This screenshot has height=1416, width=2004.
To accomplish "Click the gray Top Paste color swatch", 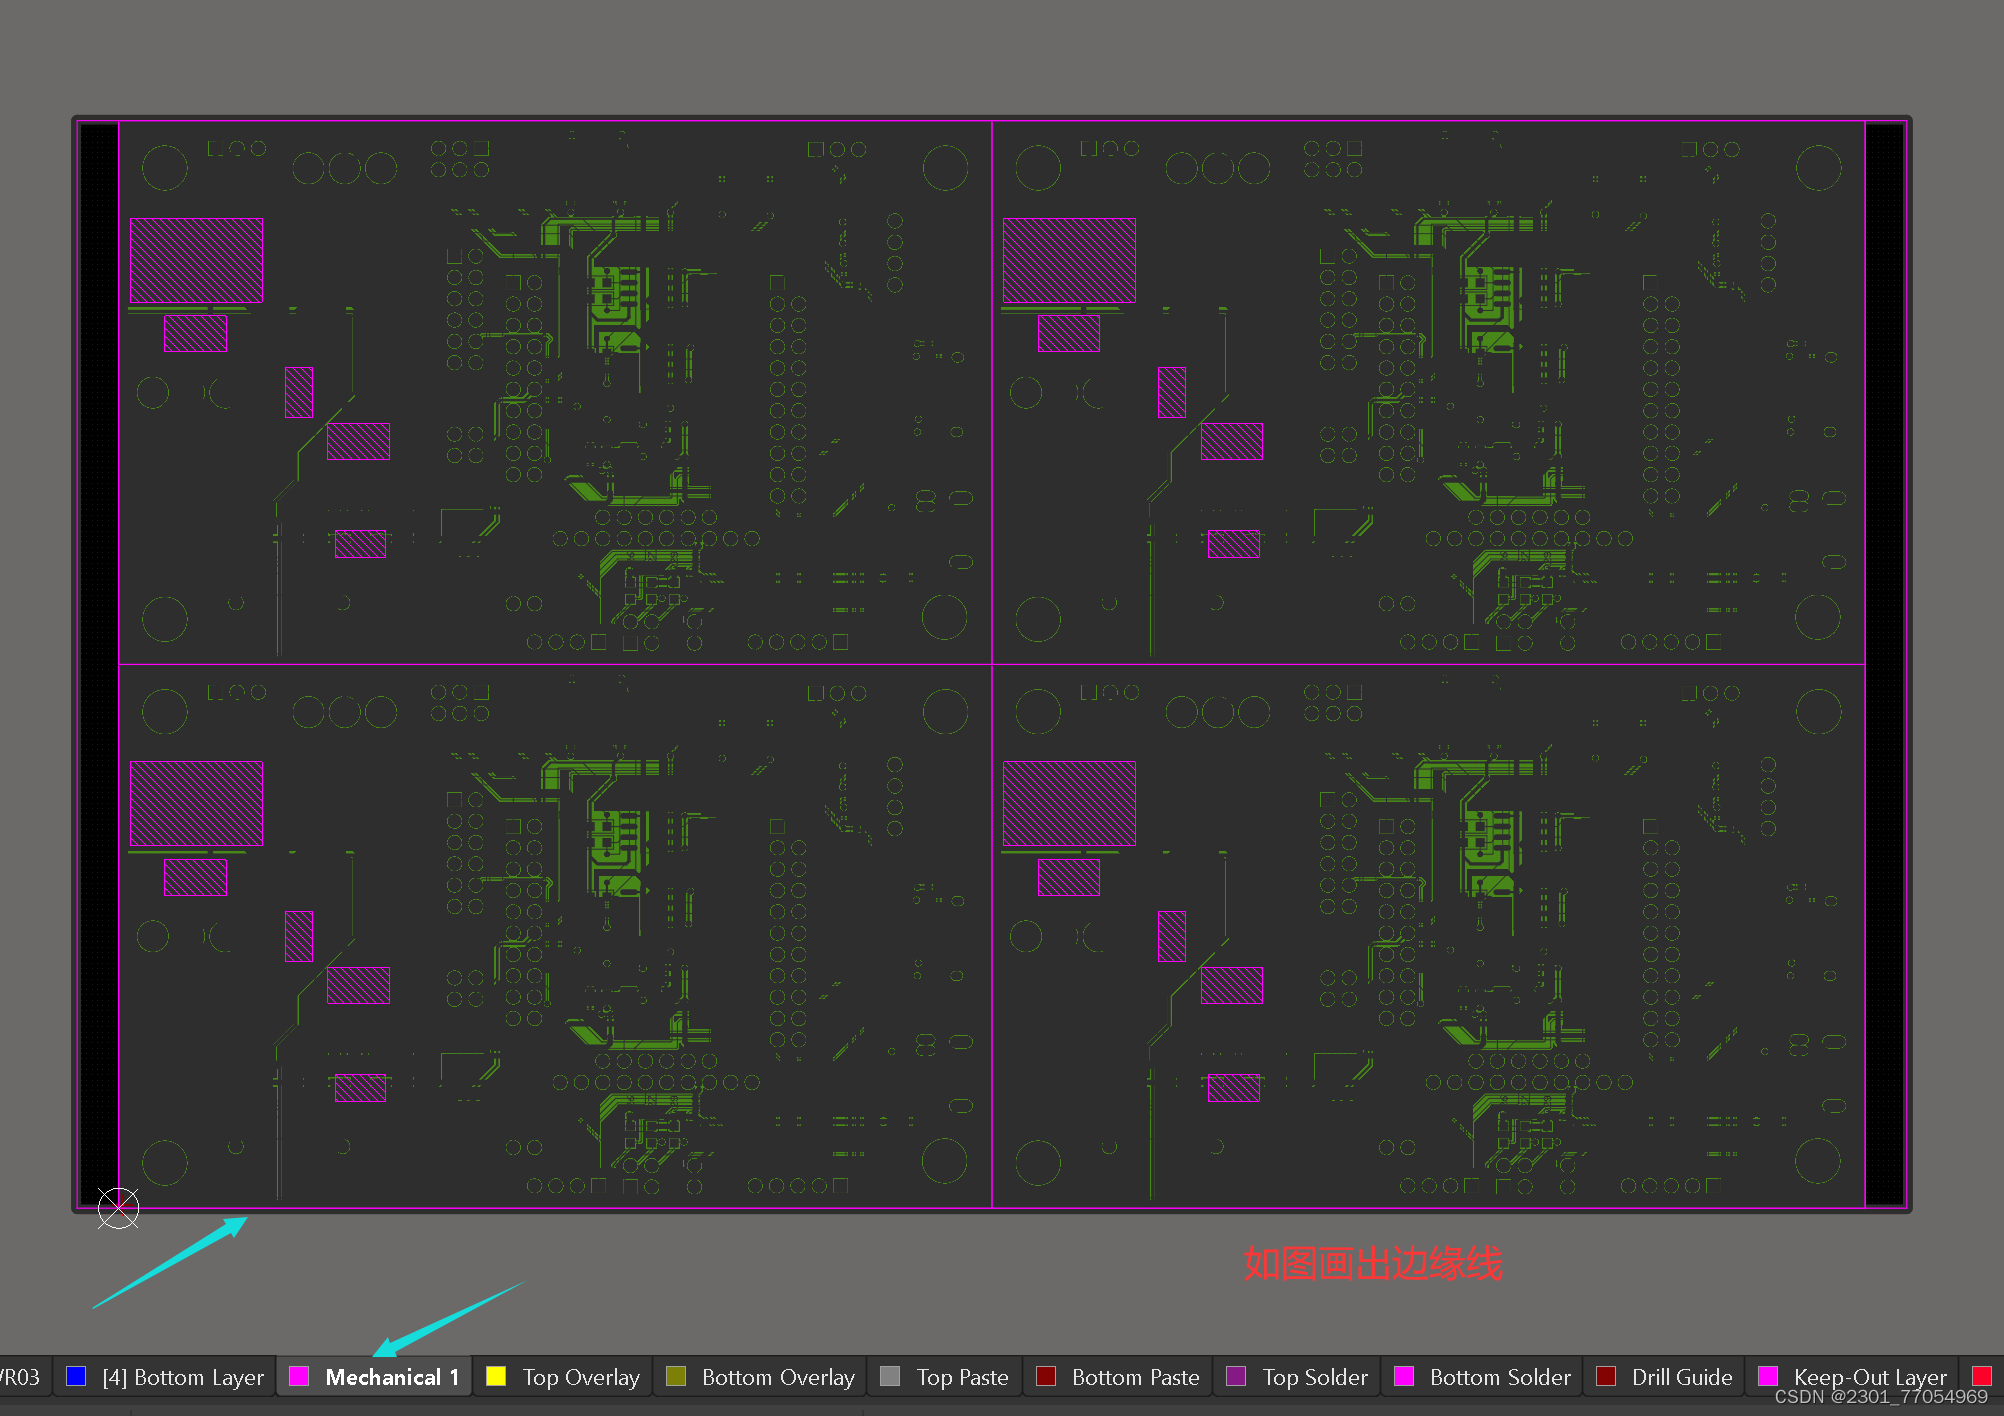I will pyautogui.click(x=890, y=1376).
